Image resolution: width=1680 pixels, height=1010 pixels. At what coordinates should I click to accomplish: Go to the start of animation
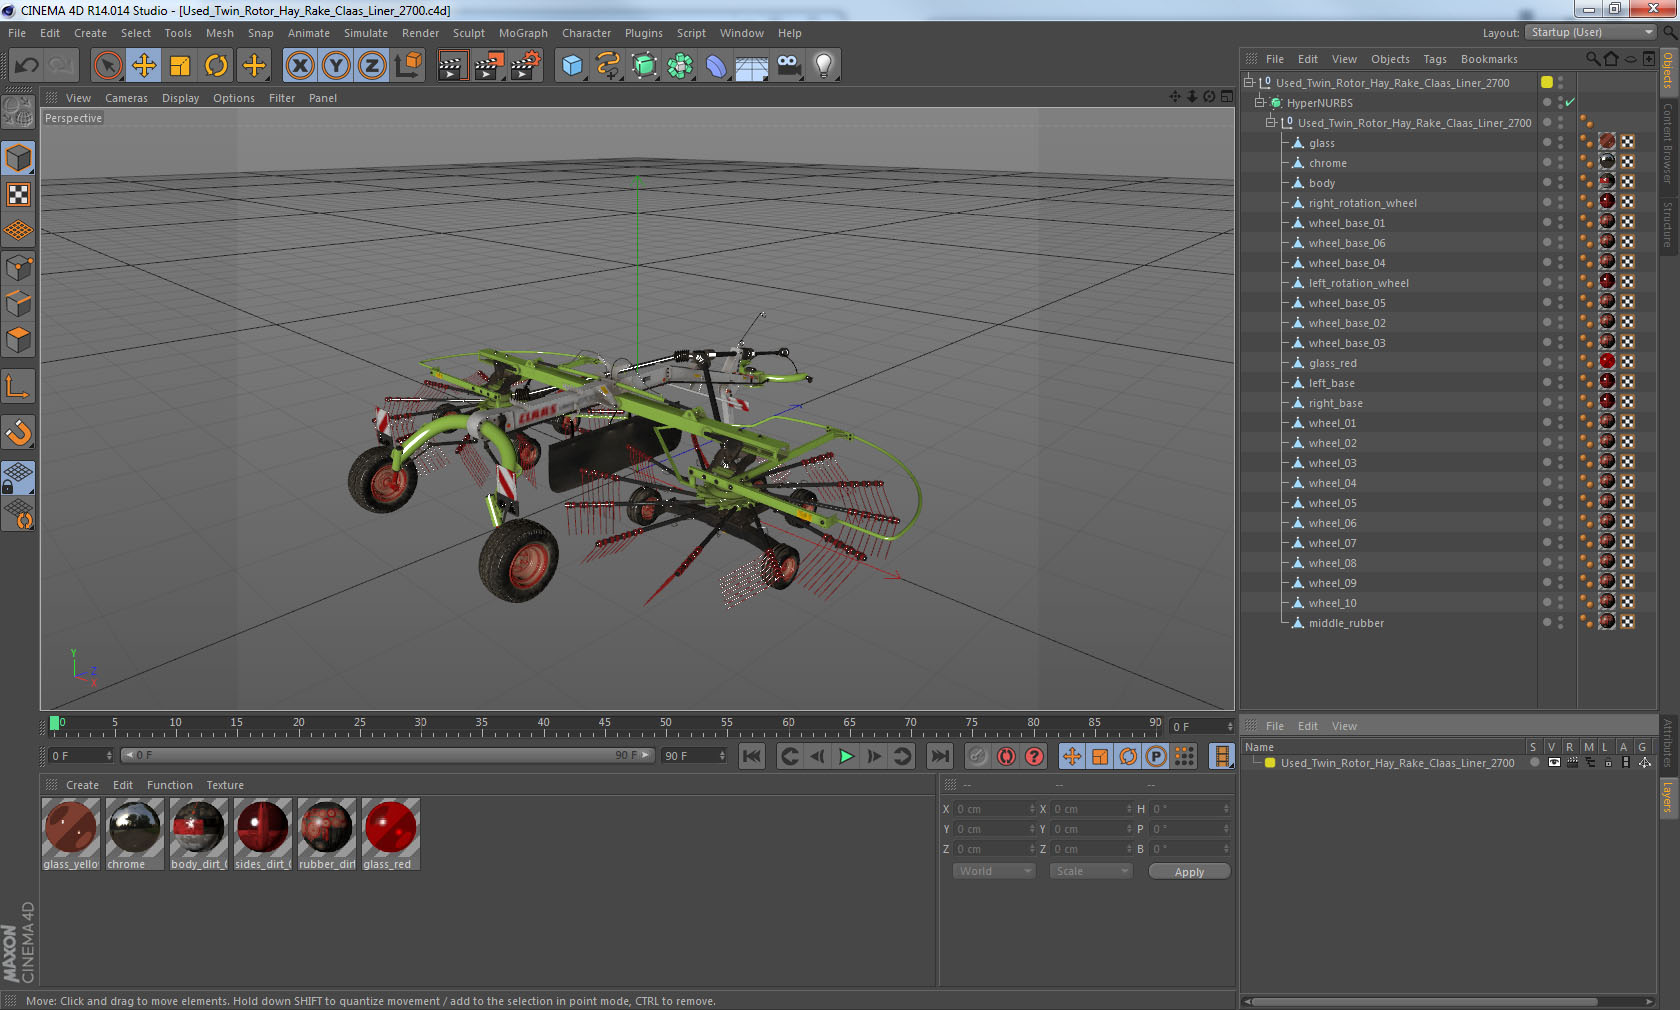752,756
